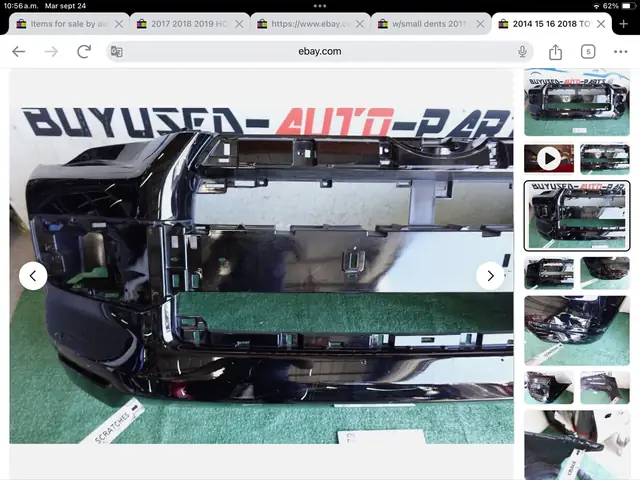Screen dimensions: 640x480
Task: Close the '2014 15 16 2018 TO' tab
Action: [601, 24]
